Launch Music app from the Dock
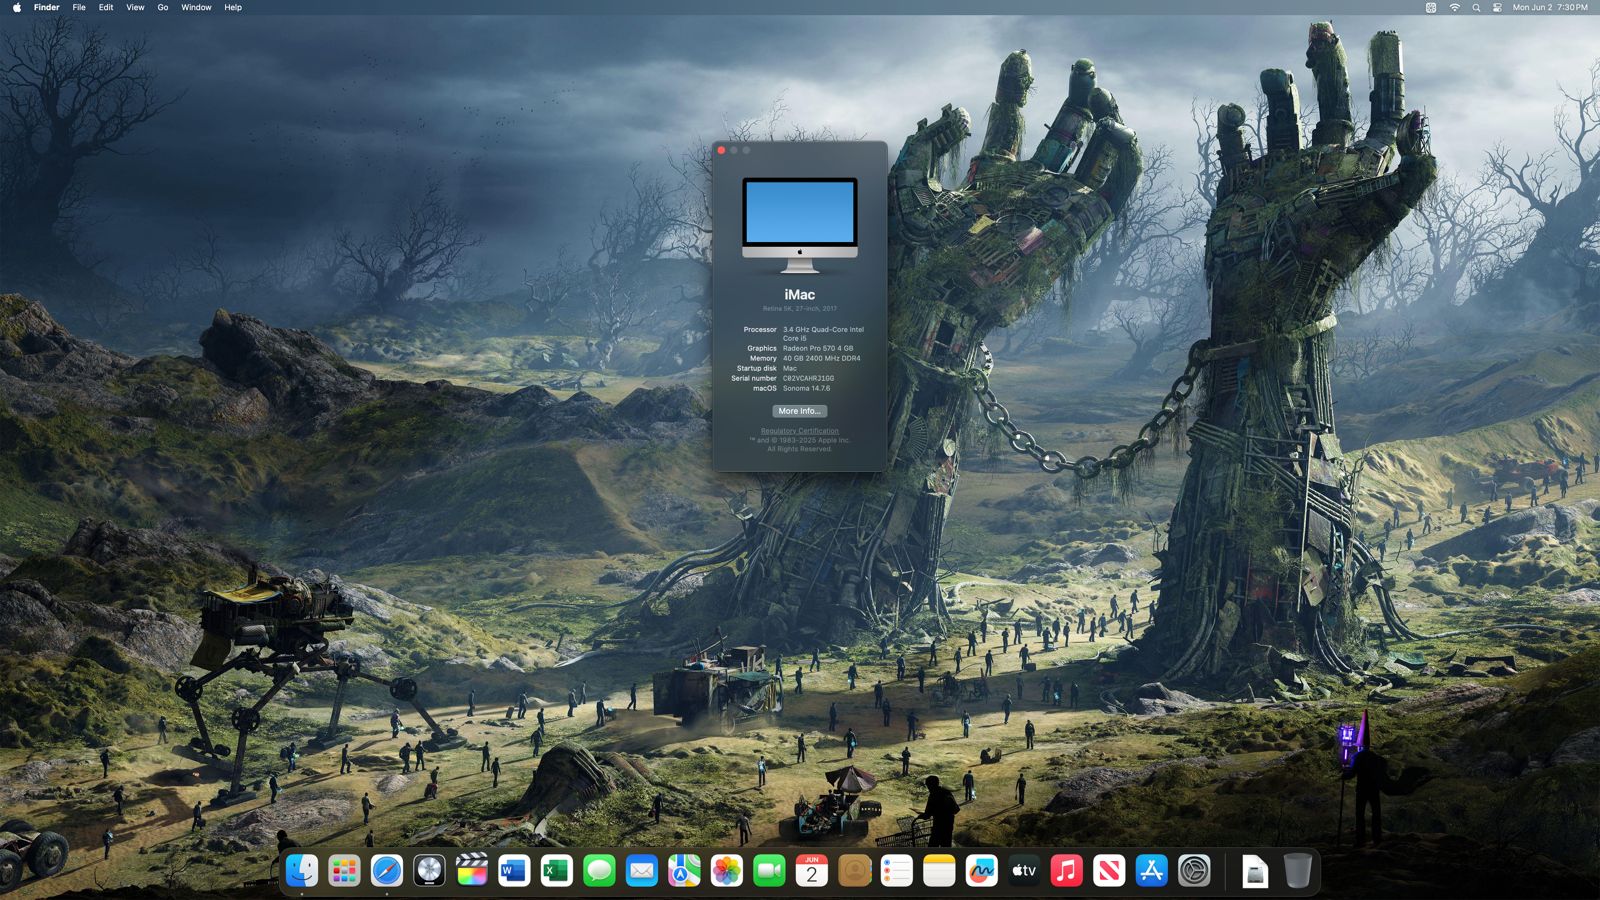 (x=1067, y=871)
